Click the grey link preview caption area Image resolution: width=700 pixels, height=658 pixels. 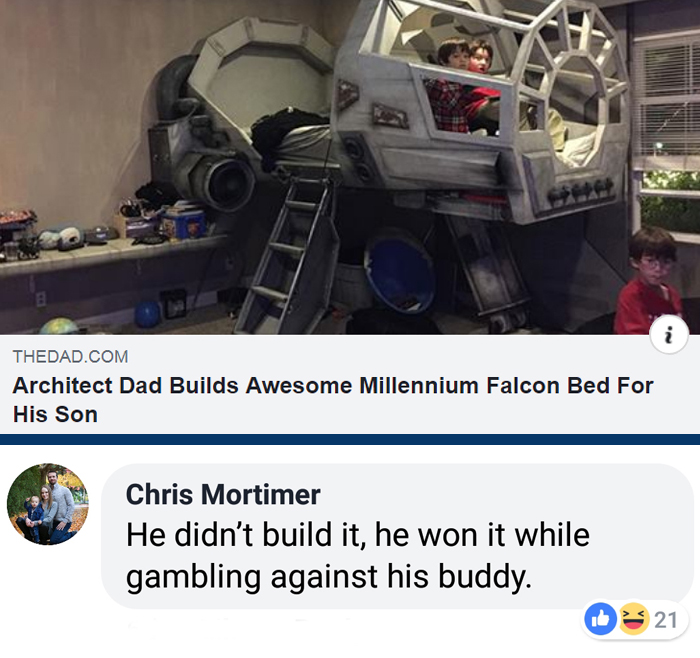(350, 384)
